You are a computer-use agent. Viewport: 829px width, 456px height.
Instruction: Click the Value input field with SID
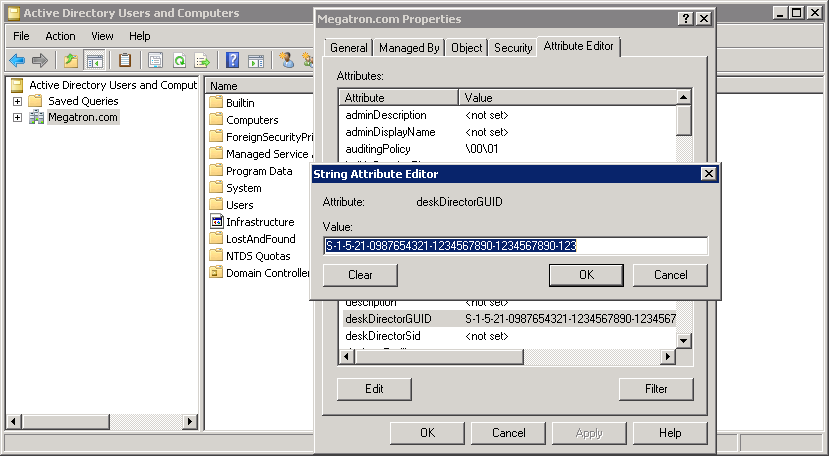515,245
